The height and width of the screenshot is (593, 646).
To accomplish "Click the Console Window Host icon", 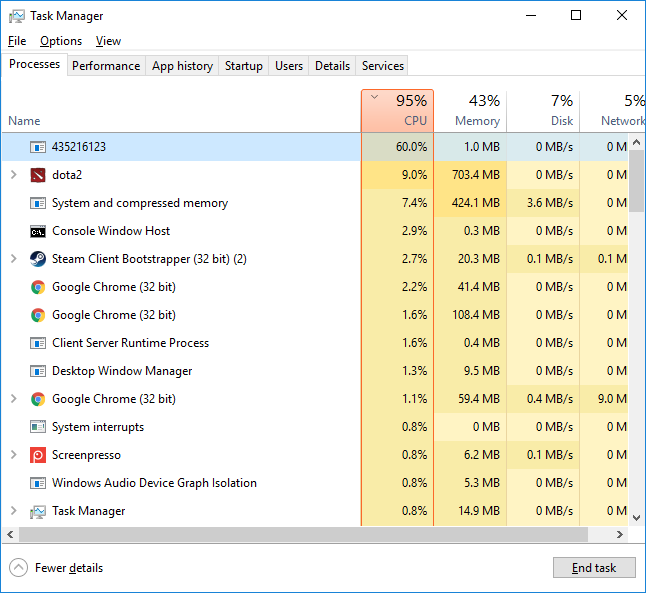I will coord(38,231).
